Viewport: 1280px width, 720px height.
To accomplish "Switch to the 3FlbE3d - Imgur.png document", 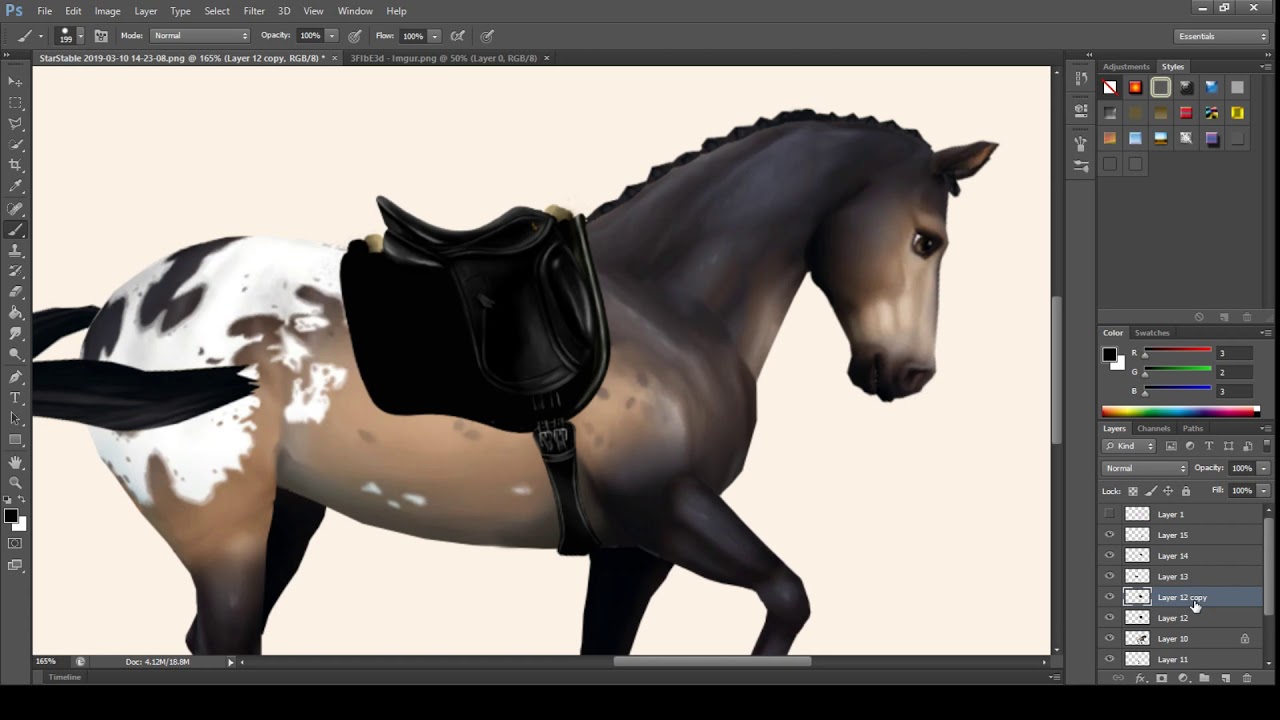I will click(443, 58).
